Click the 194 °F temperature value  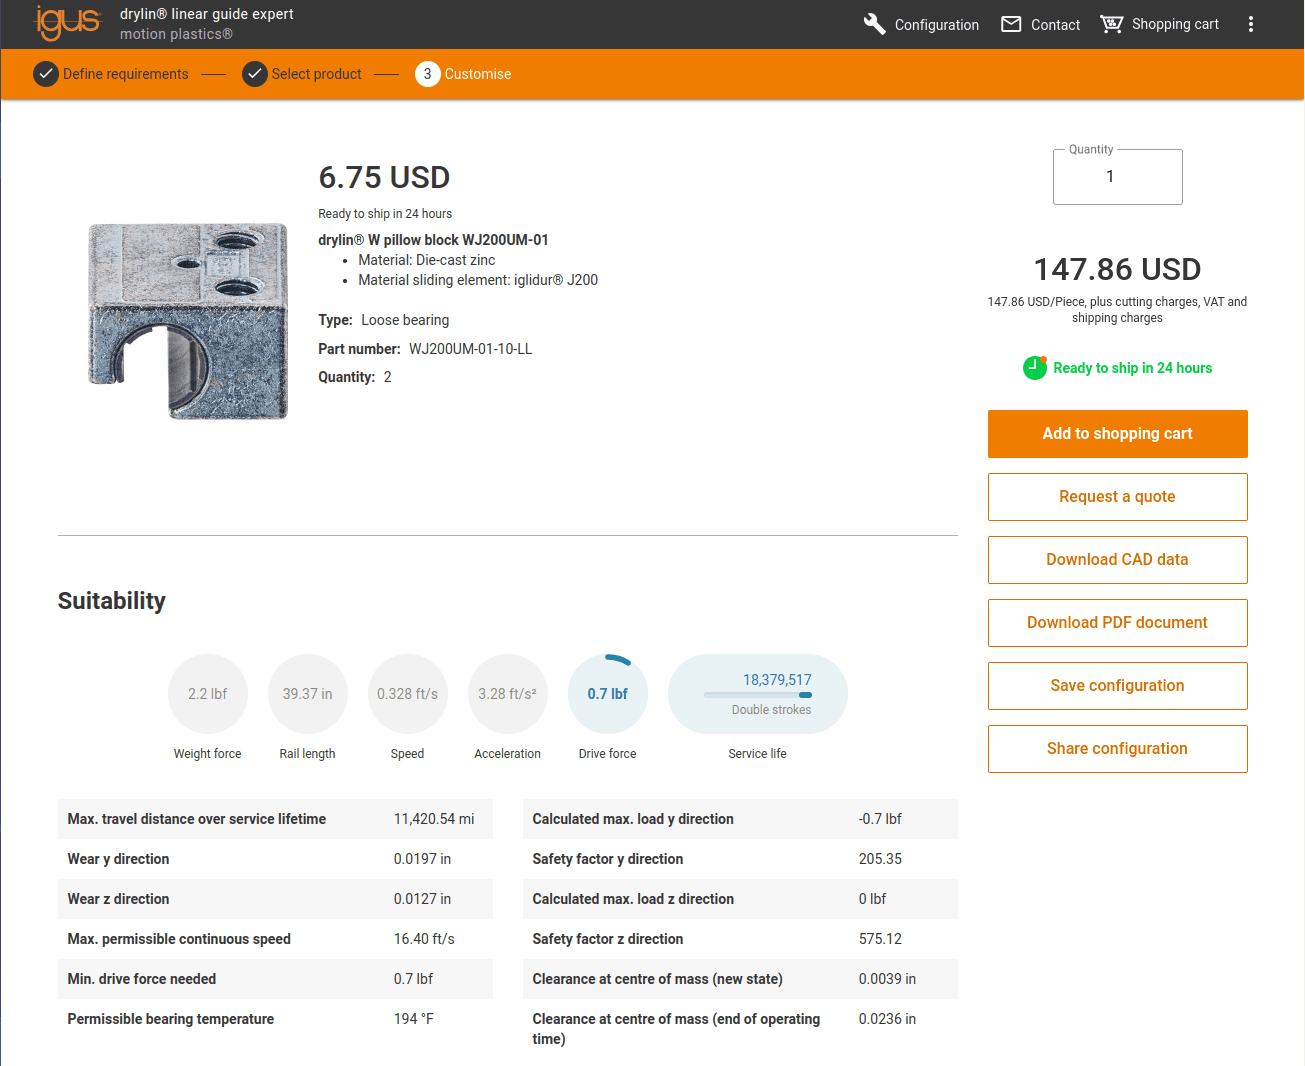(414, 1019)
